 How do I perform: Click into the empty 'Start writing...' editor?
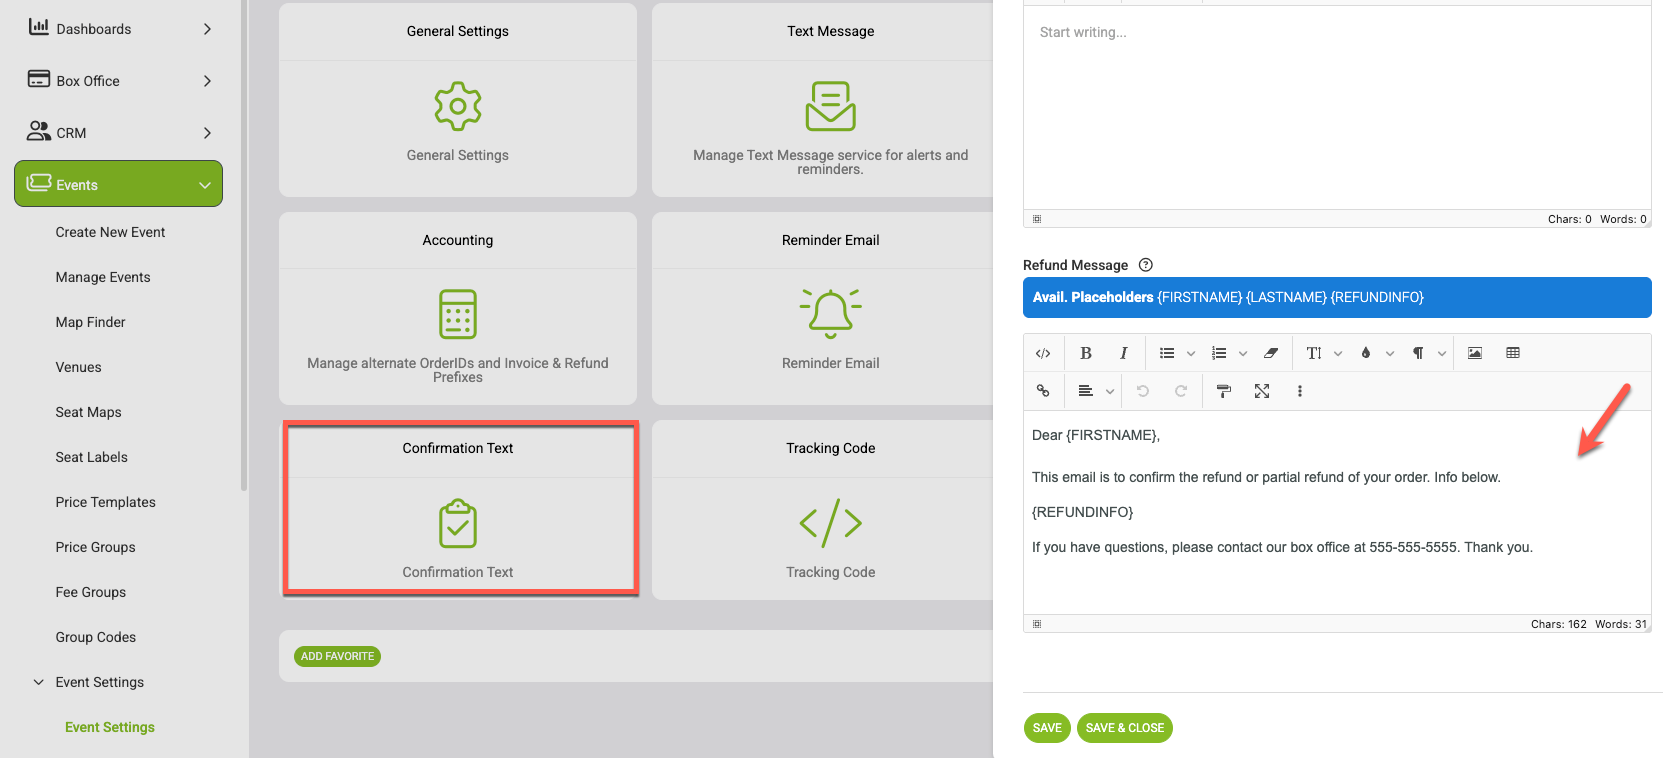[x=1337, y=107]
